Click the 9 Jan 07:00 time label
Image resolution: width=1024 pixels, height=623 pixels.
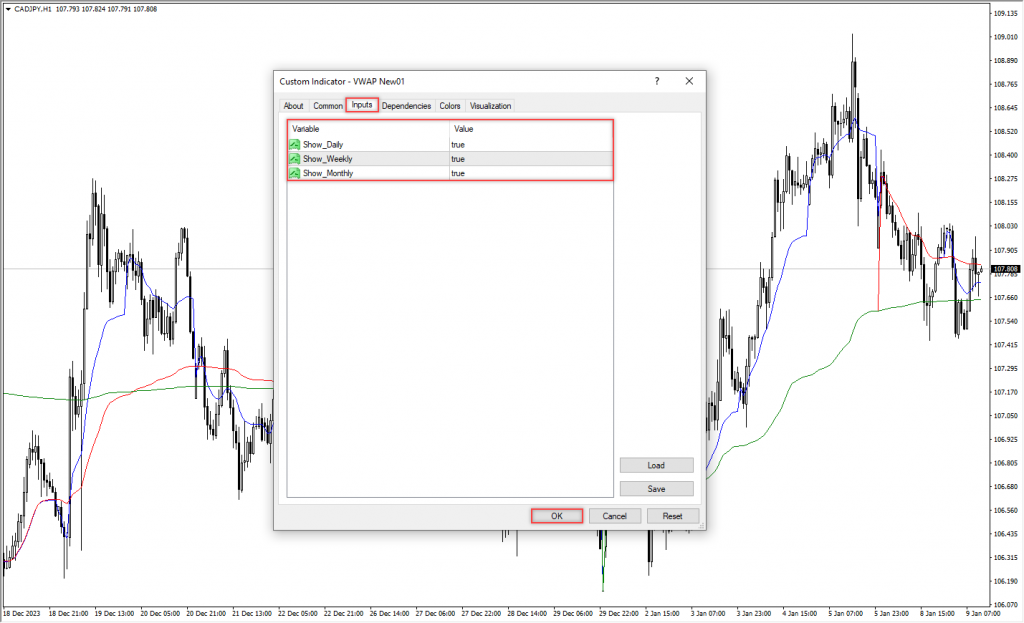984,613
